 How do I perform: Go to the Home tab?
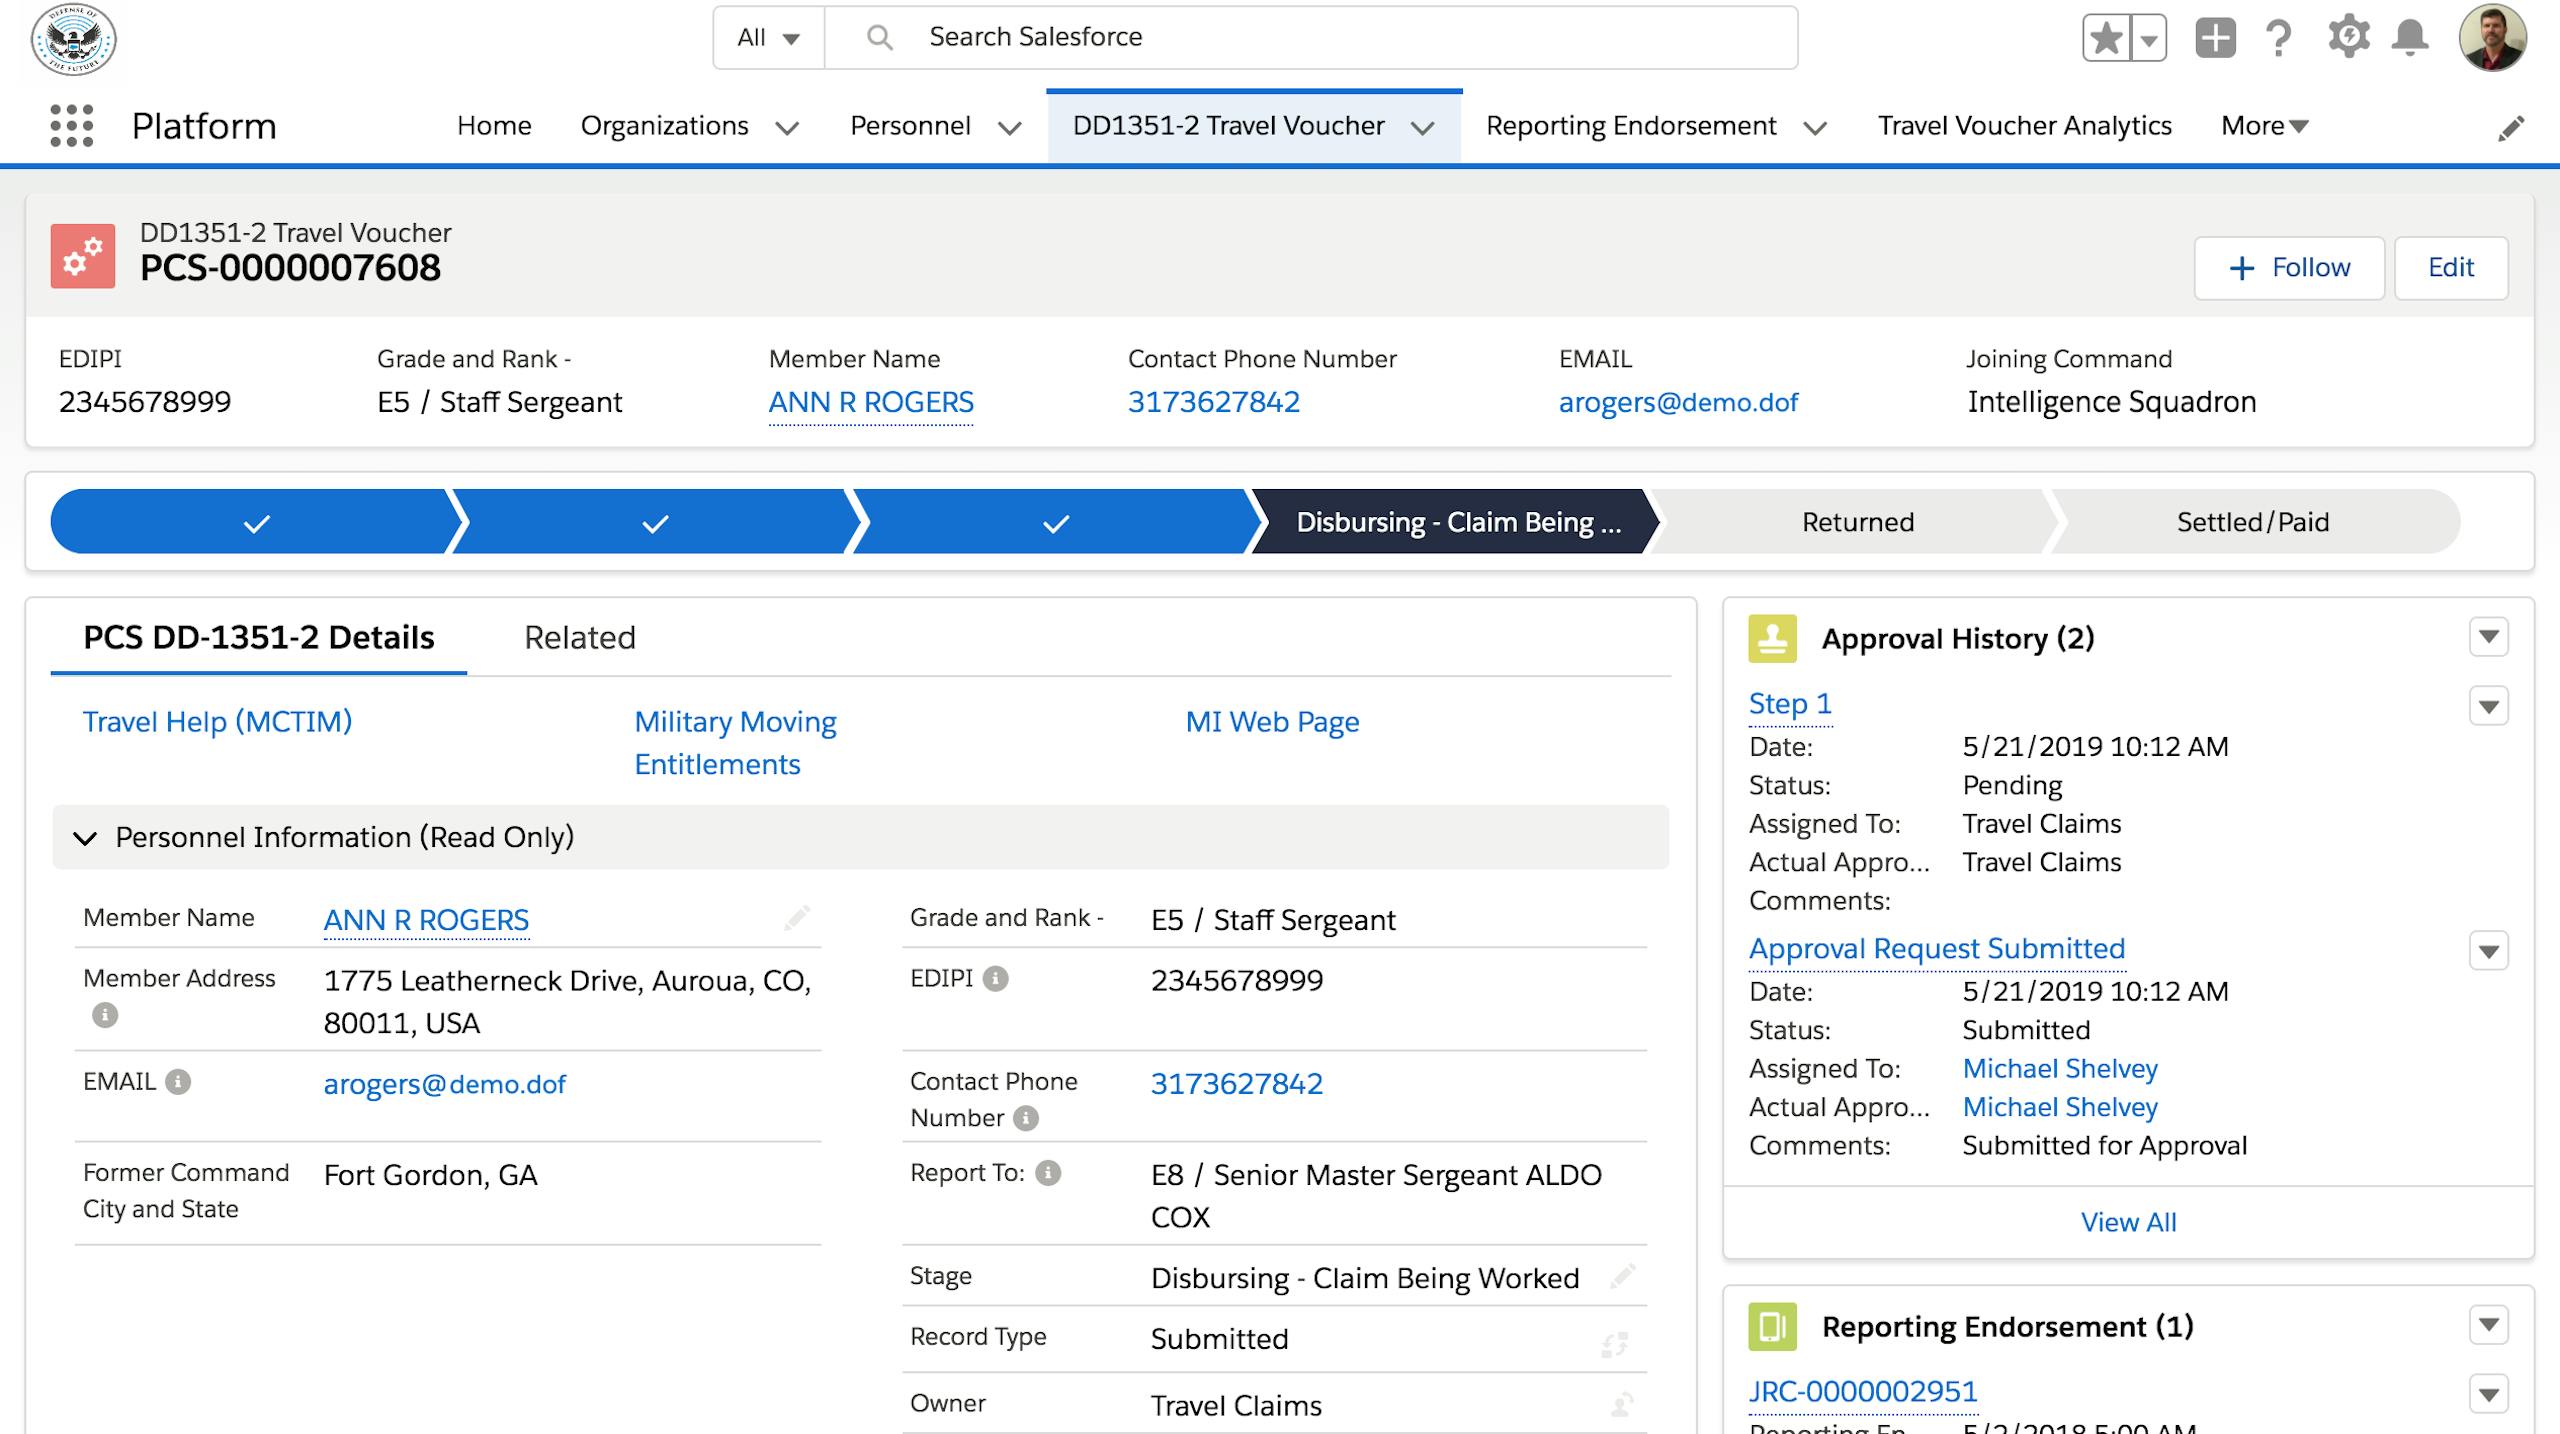point(494,126)
